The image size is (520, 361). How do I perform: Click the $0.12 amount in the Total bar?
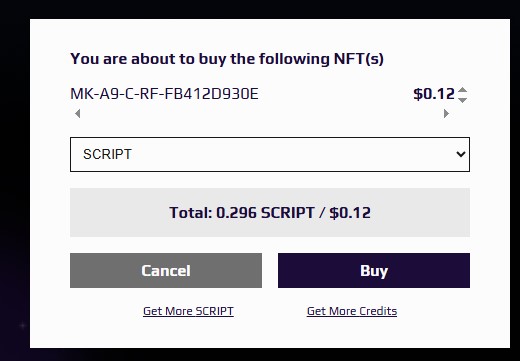tap(350, 213)
